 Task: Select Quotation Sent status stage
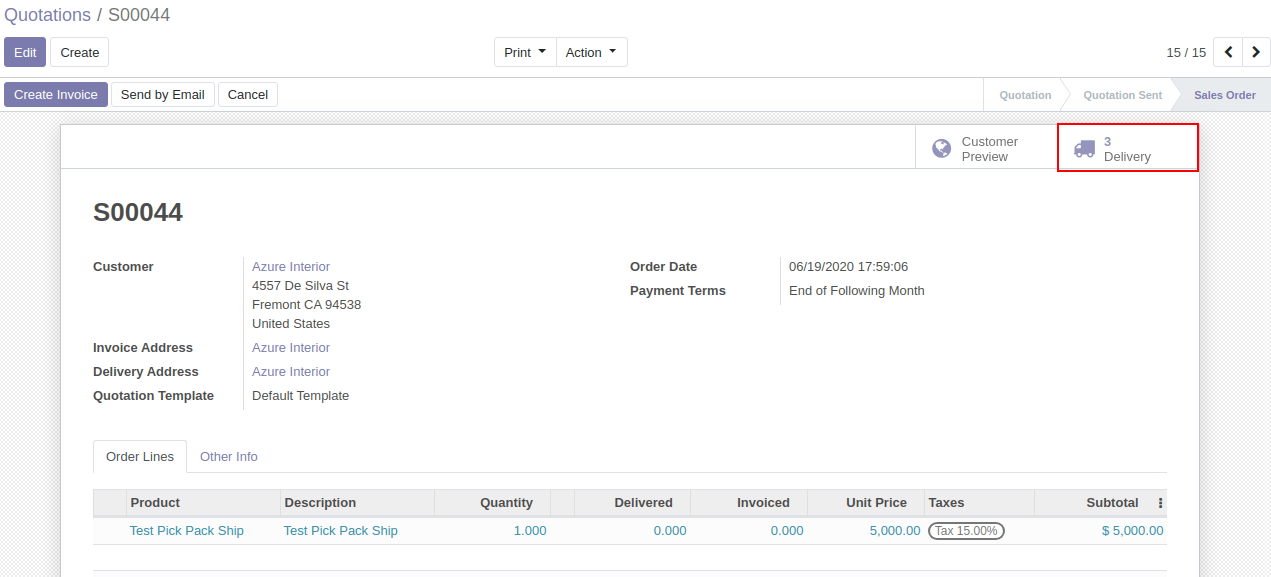(x=1122, y=95)
